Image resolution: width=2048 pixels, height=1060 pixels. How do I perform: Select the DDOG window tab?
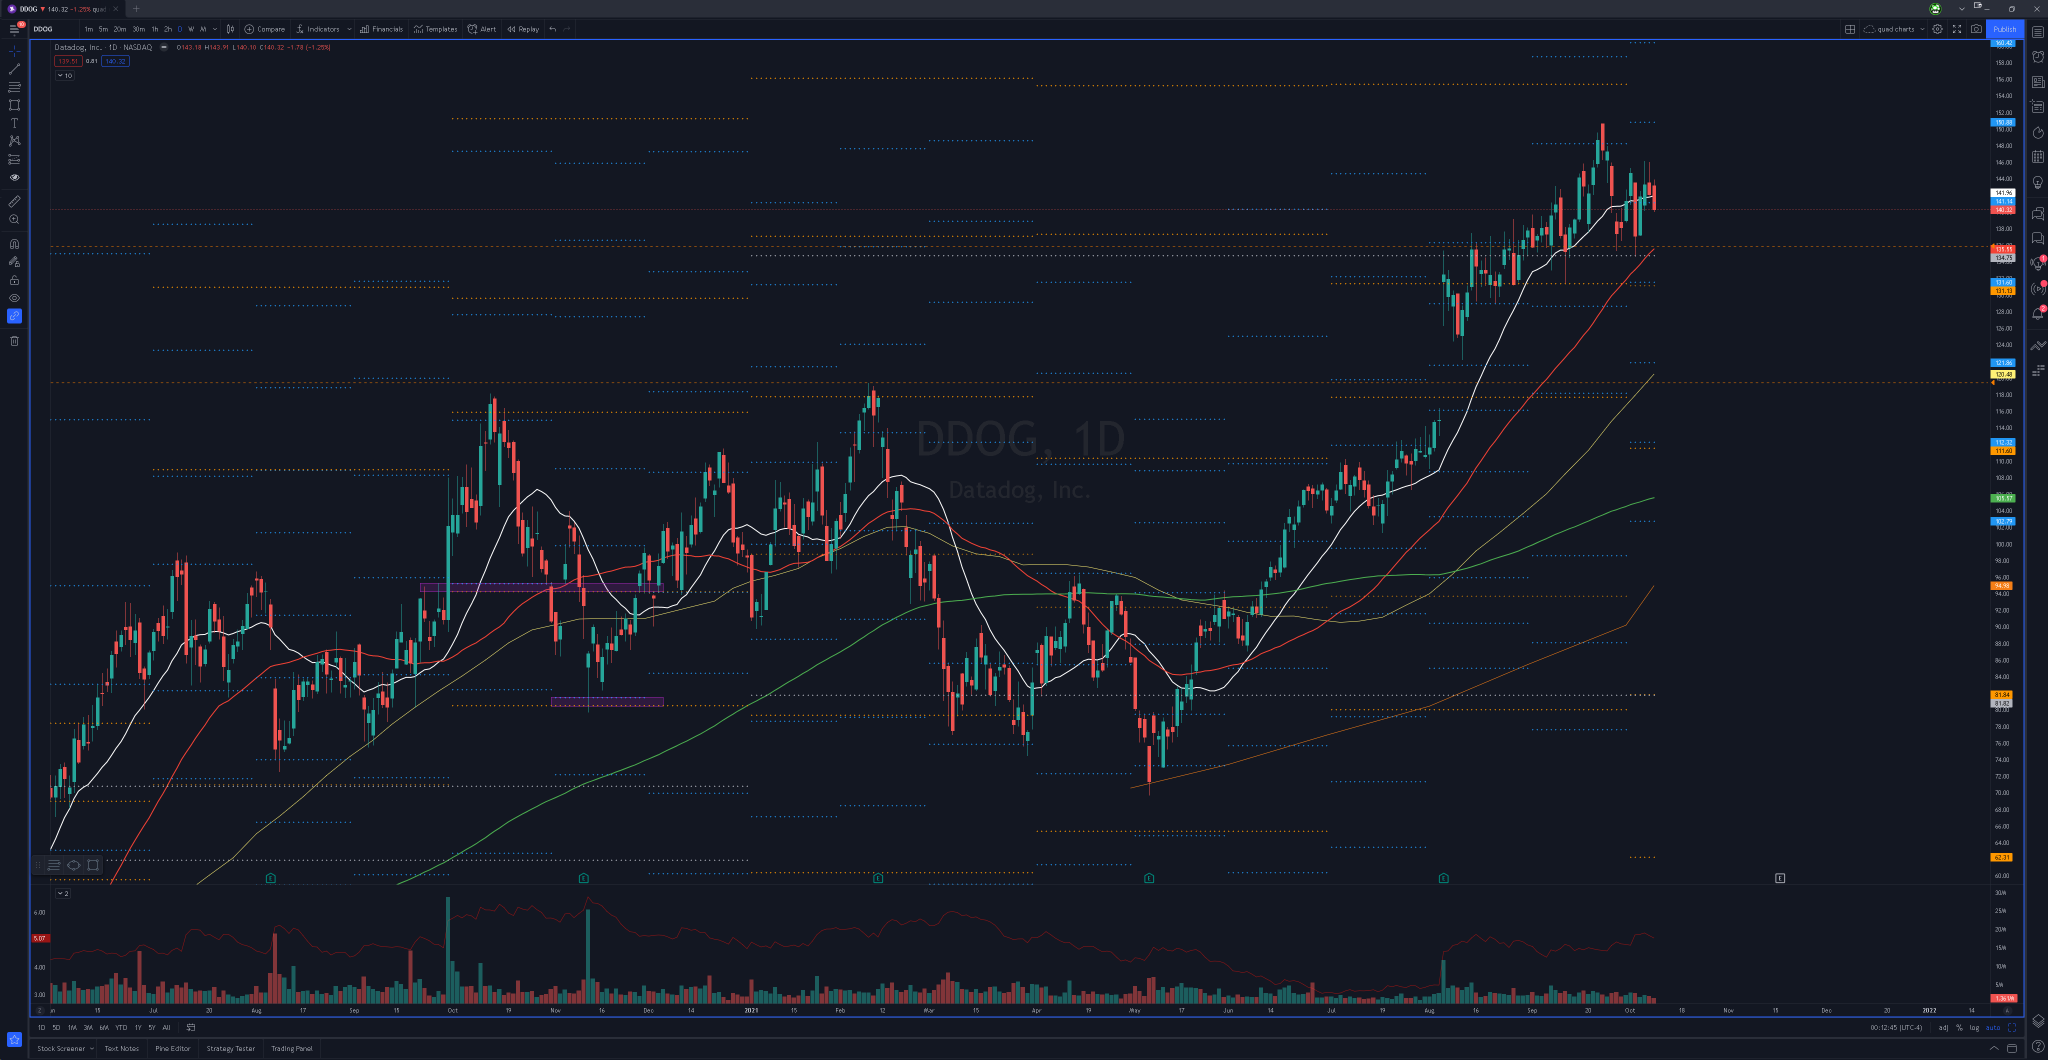pos(62,9)
